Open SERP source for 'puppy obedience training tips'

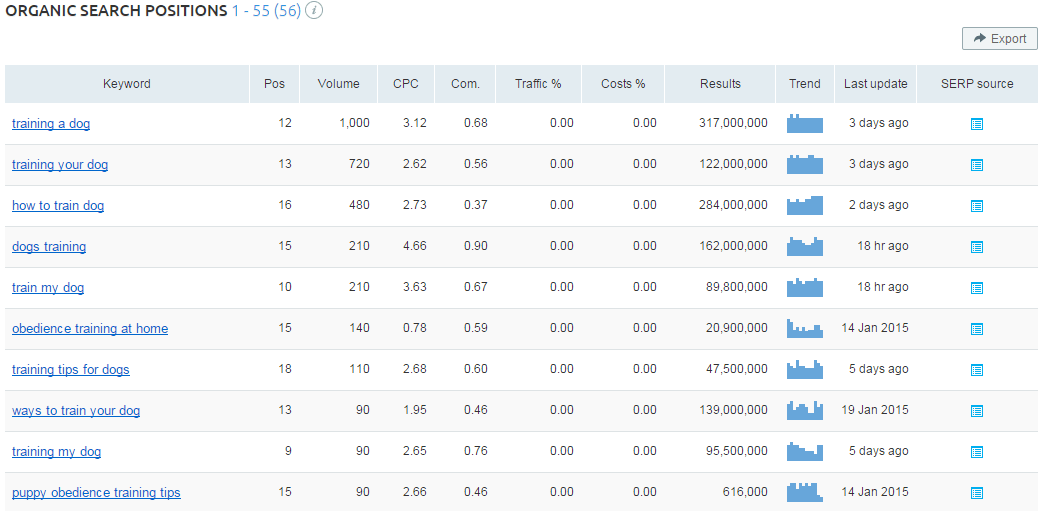[x=976, y=493]
